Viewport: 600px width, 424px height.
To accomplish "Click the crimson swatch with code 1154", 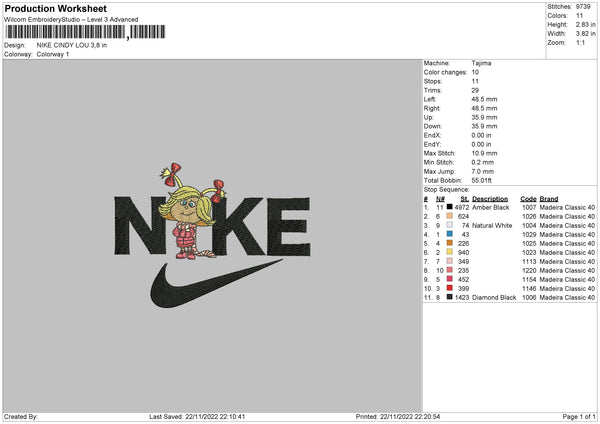I will coord(449,279).
